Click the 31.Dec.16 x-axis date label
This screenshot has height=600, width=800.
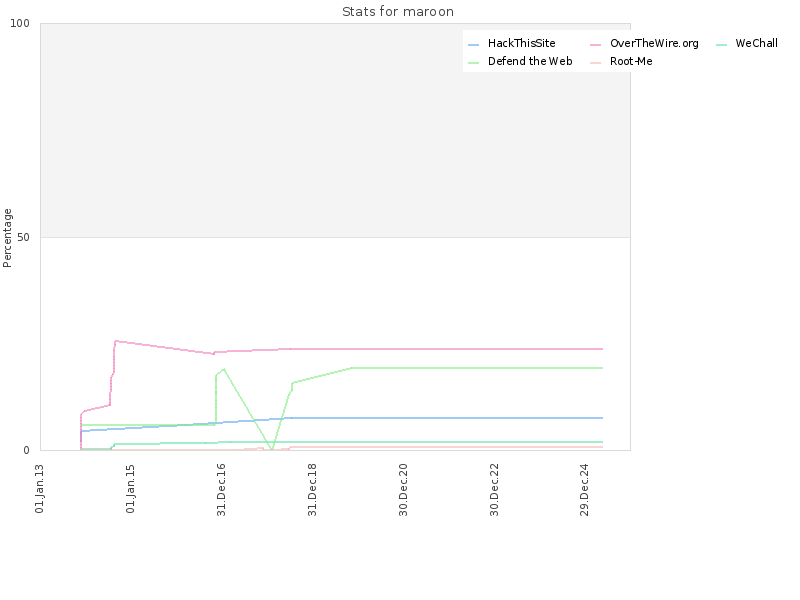click(x=221, y=490)
